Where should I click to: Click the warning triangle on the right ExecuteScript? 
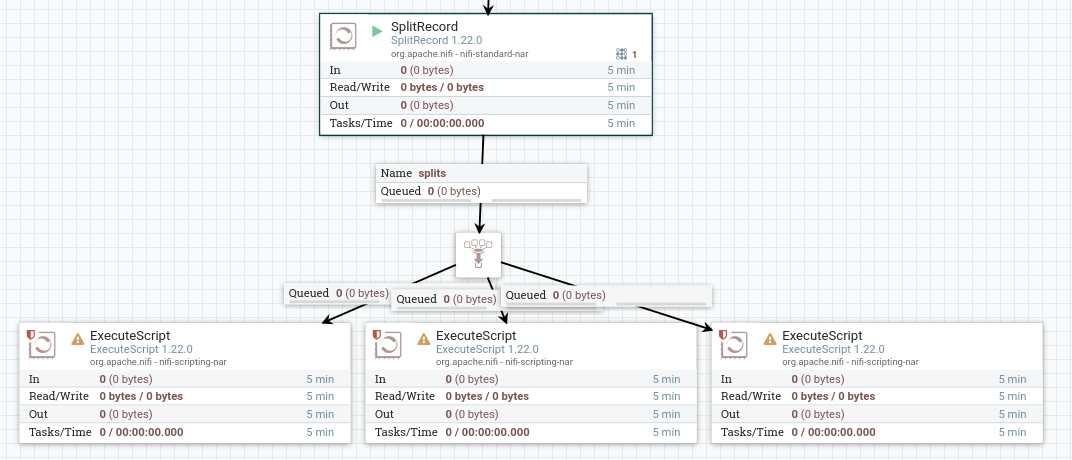click(x=769, y=339)
